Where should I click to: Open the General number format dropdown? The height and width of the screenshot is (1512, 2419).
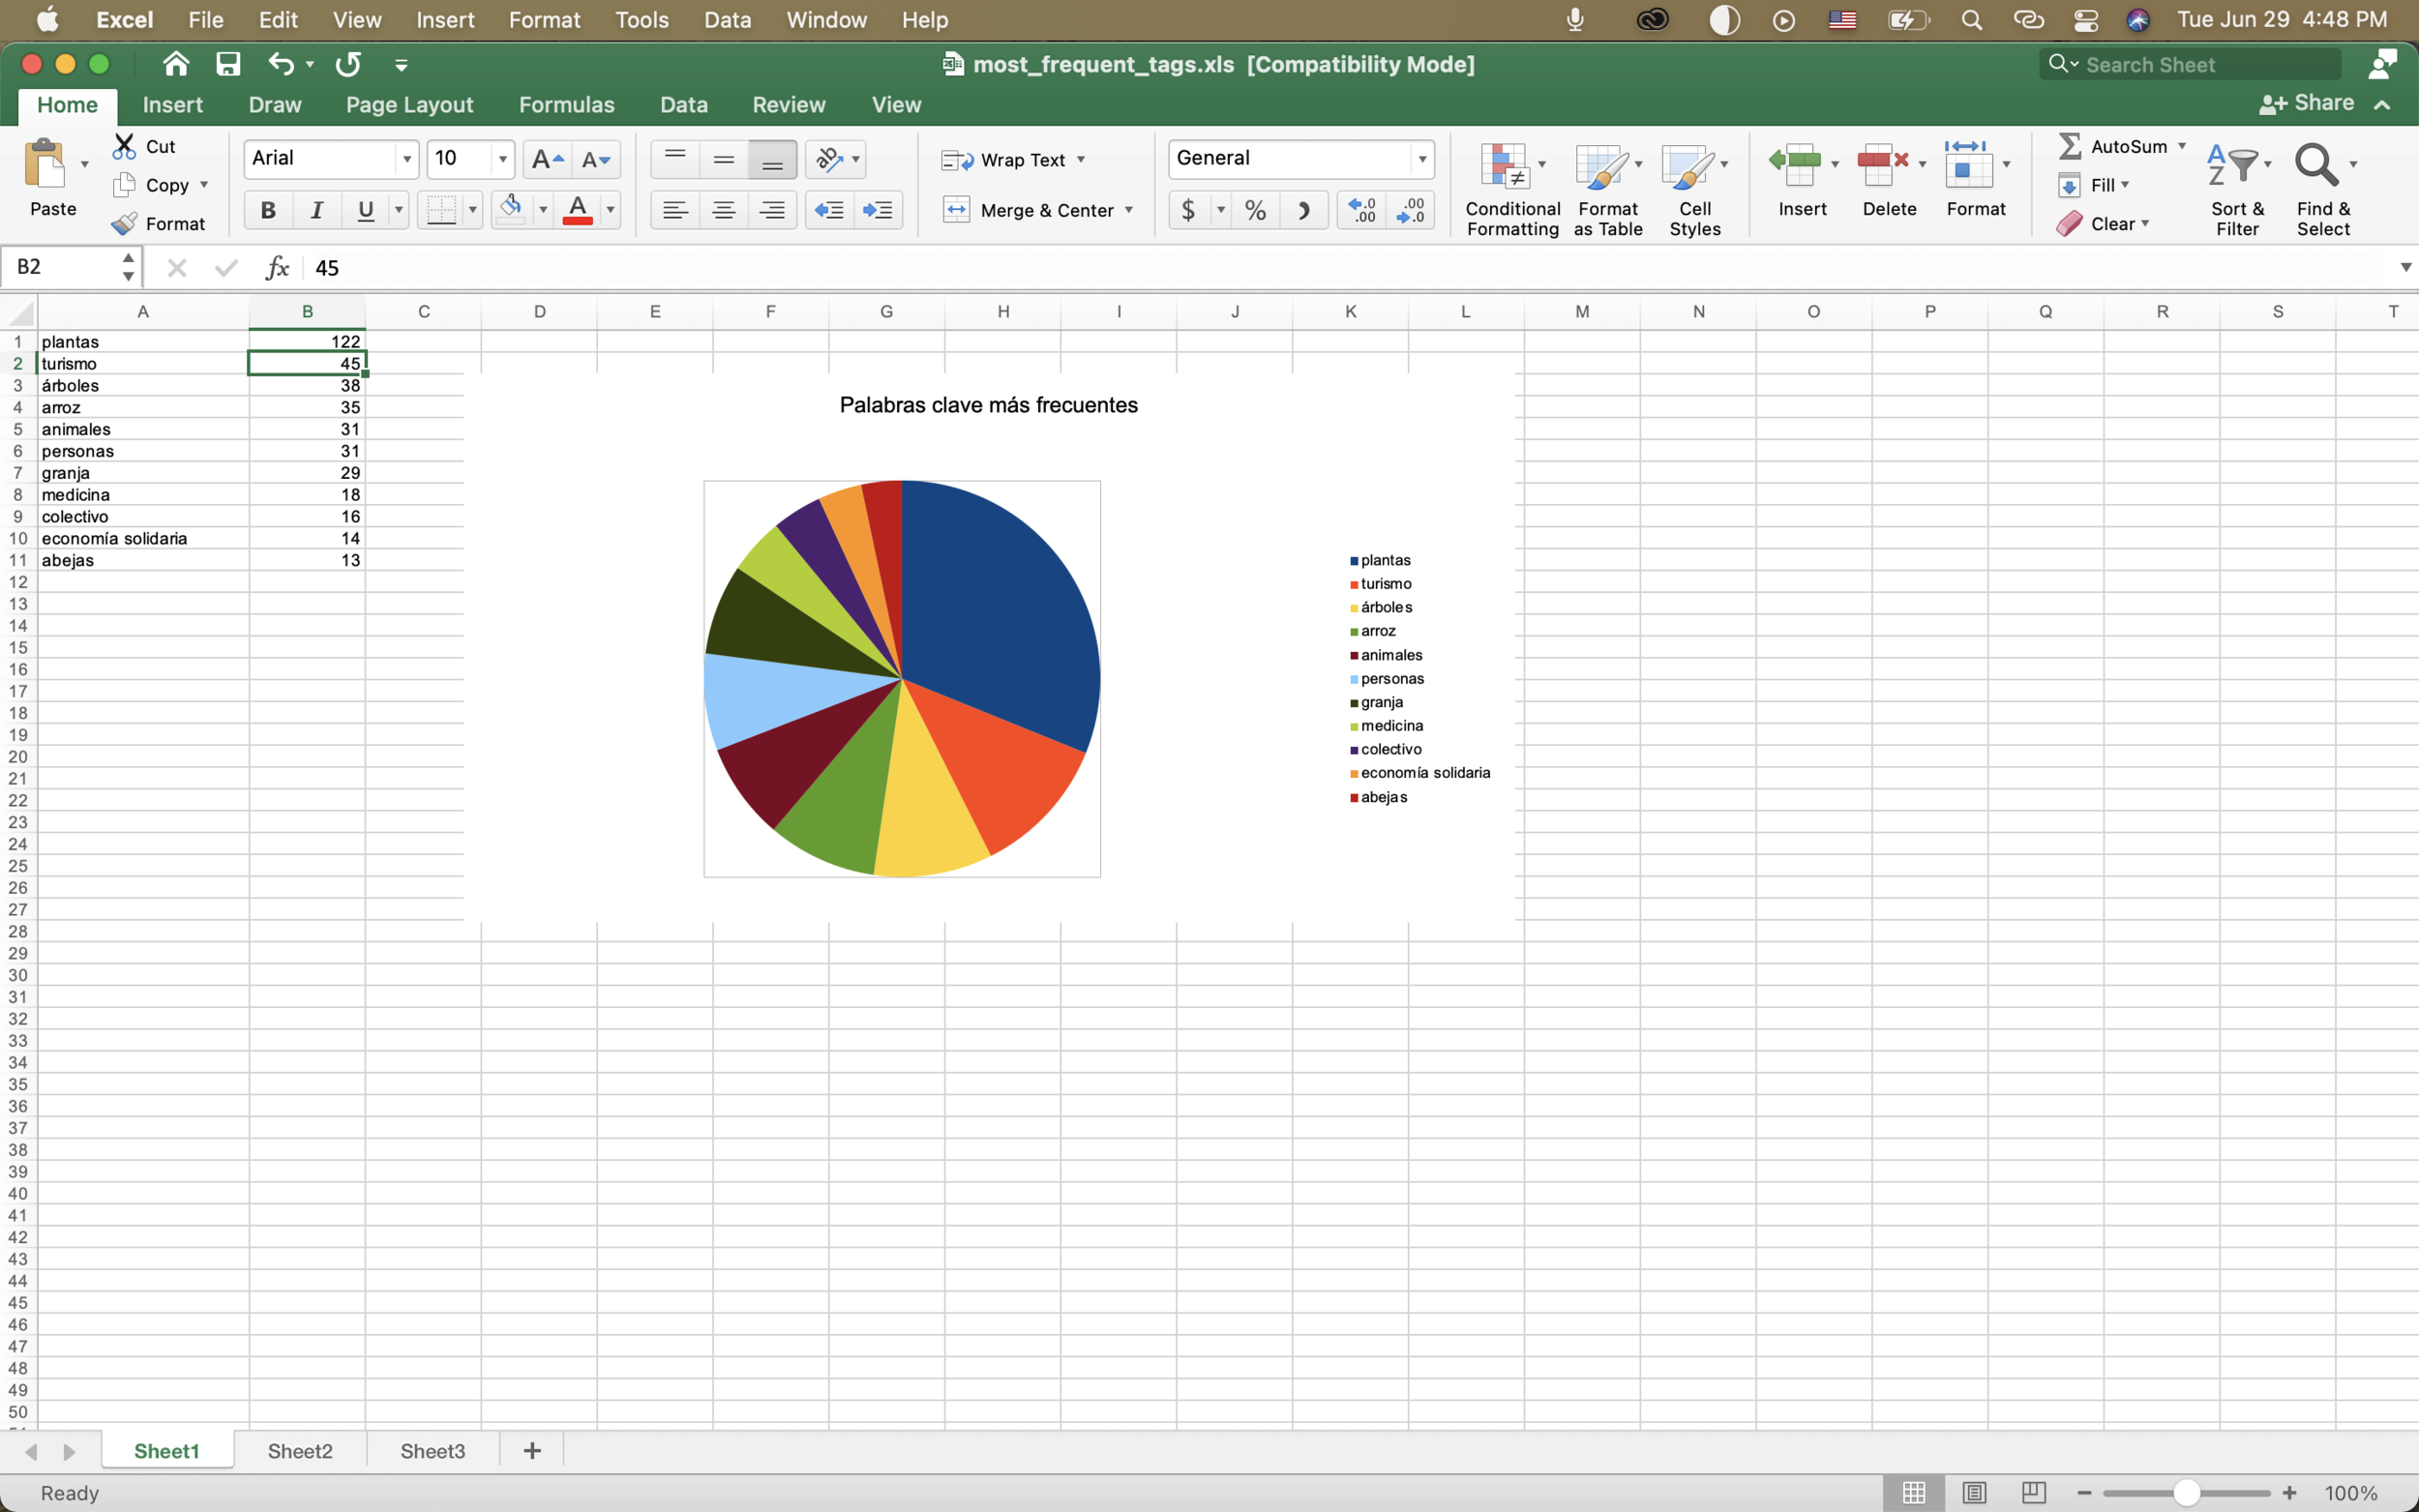pyautogui.click(x=1422, y=158)
